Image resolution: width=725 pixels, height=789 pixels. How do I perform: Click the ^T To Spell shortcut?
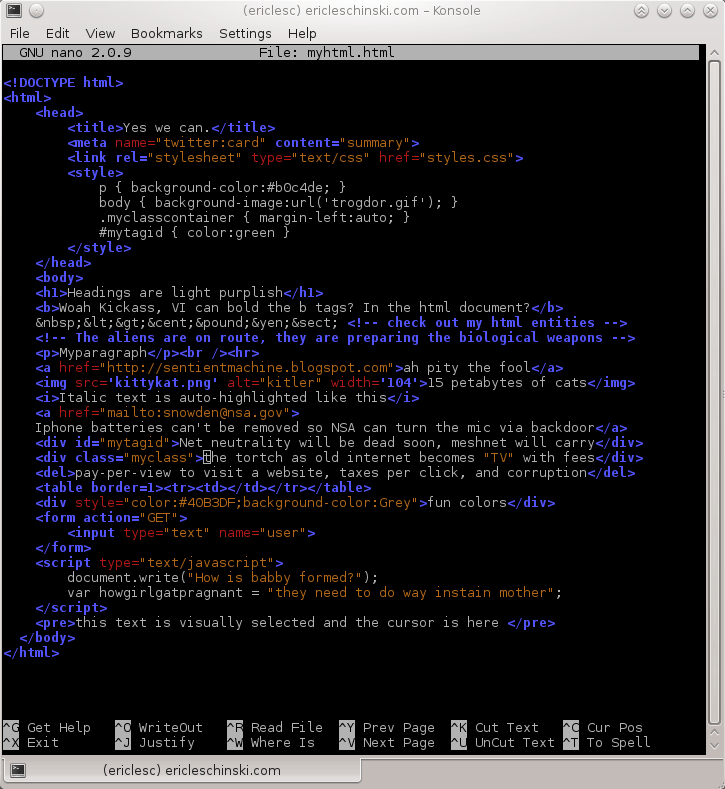607,743
